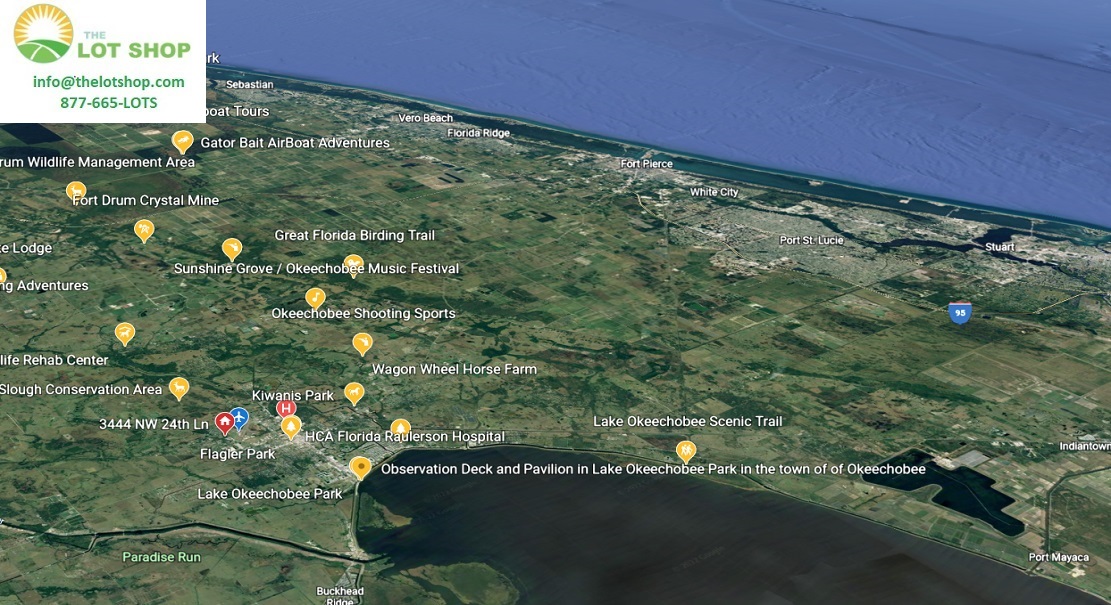Select the Wagon Wheel Horse Farm label
1111x605 pixels.
pyautogui.click(x=454, y=369)
